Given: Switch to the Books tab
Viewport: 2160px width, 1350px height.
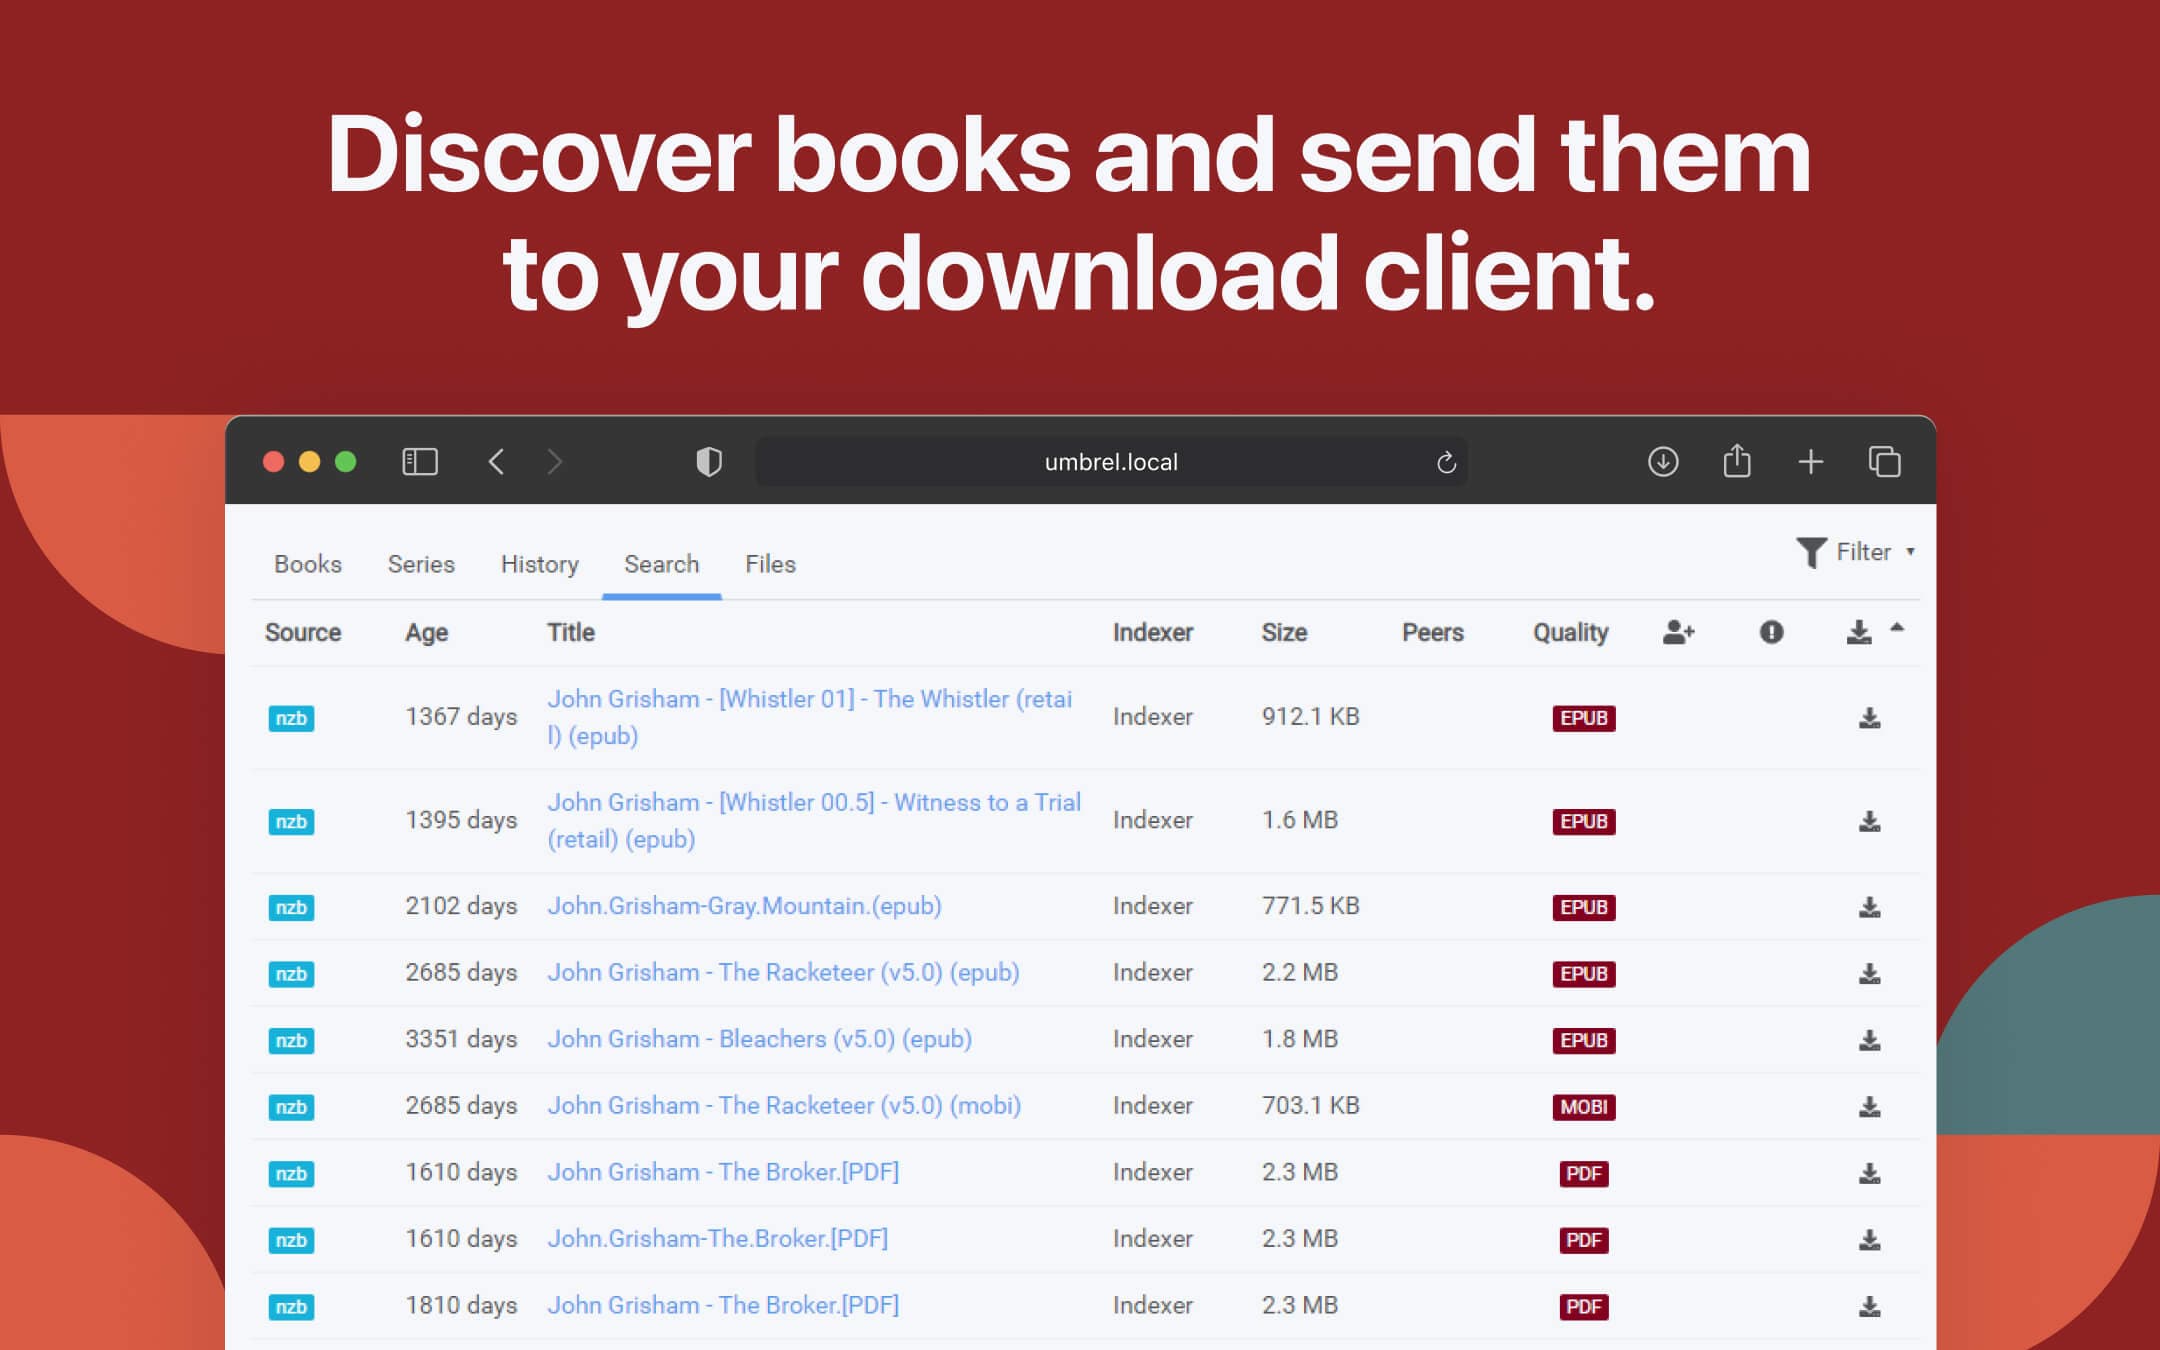Looking at the screenshot, I should coord(308,565).
